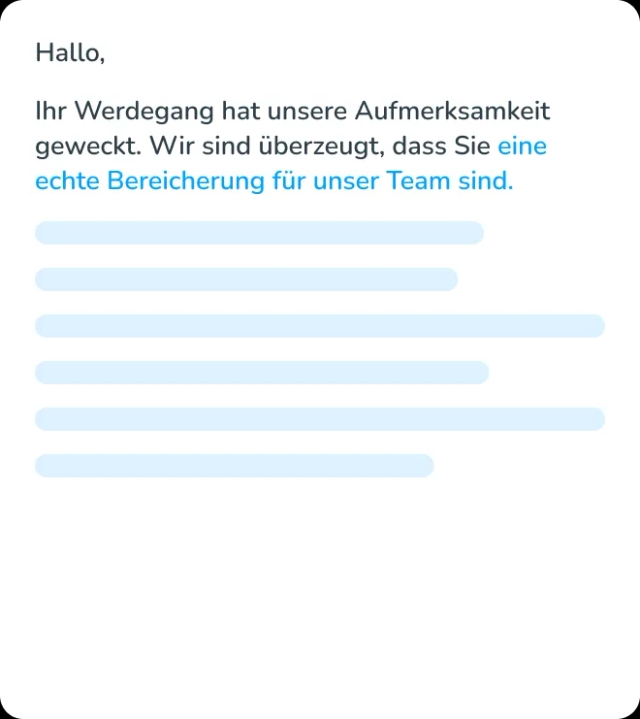Click the blue "sind." at sentence end
Screen dimensions: 640x719
486,181
